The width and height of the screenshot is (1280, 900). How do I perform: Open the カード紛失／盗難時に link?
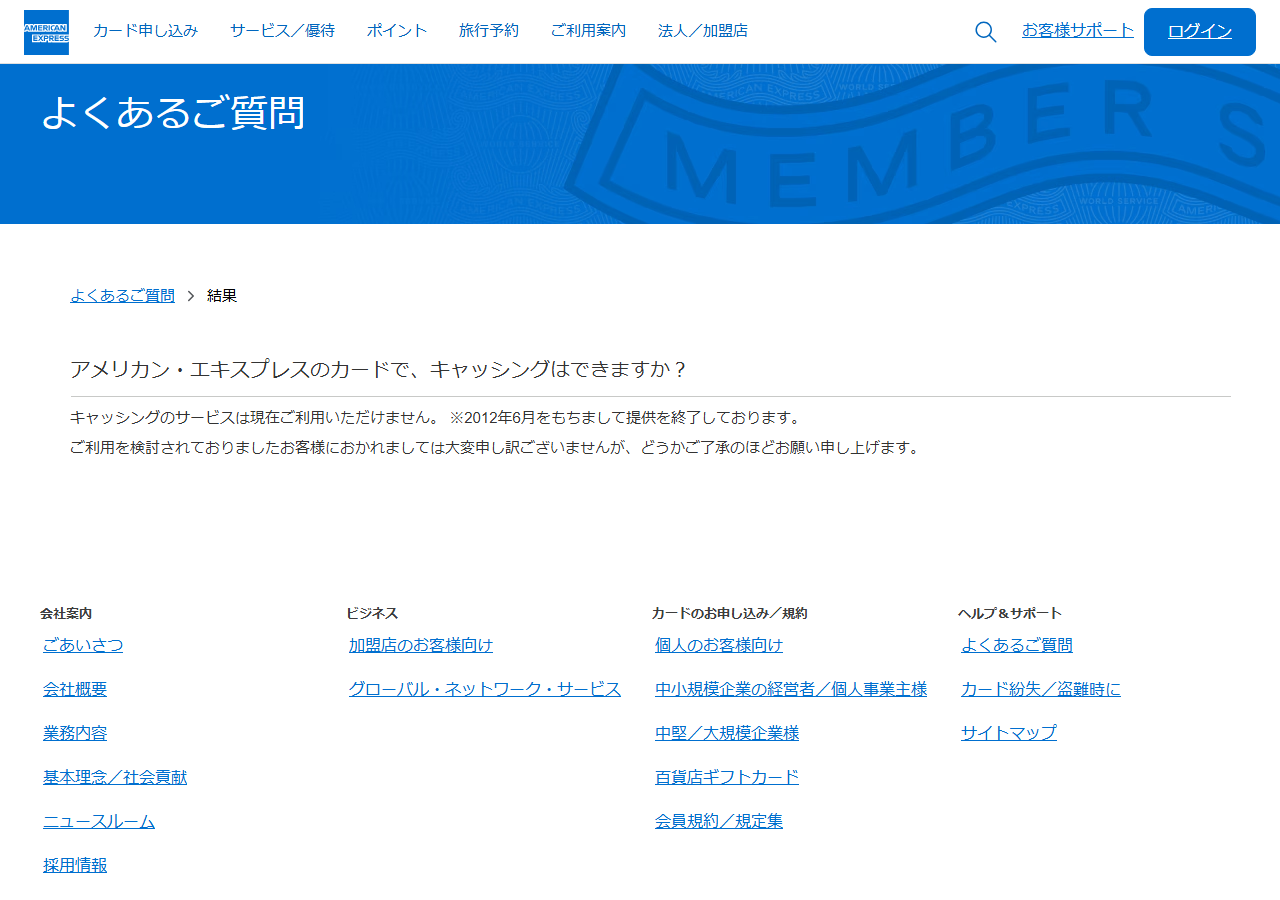point(1041,689)
